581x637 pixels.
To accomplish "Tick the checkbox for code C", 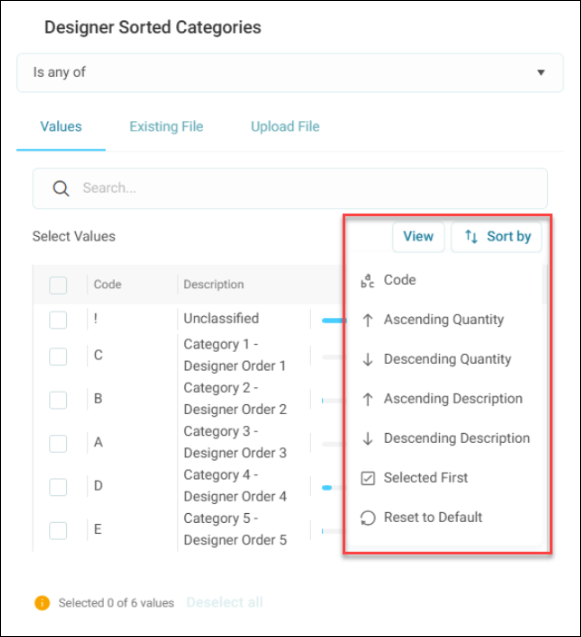I will (58, 357).
